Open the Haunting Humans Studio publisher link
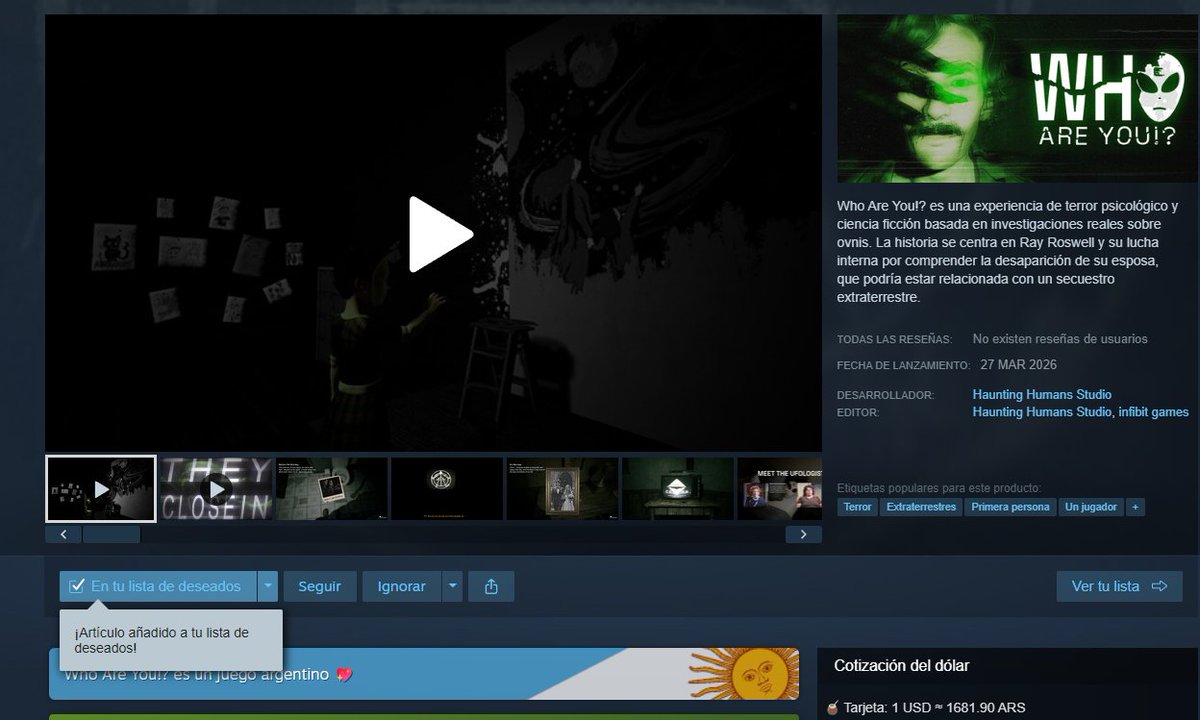1200x720 pixels. point(1042,412)
